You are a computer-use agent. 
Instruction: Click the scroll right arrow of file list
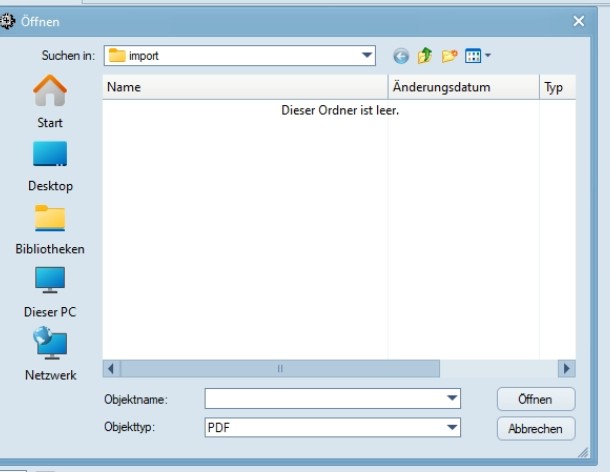tap(568, 368)
